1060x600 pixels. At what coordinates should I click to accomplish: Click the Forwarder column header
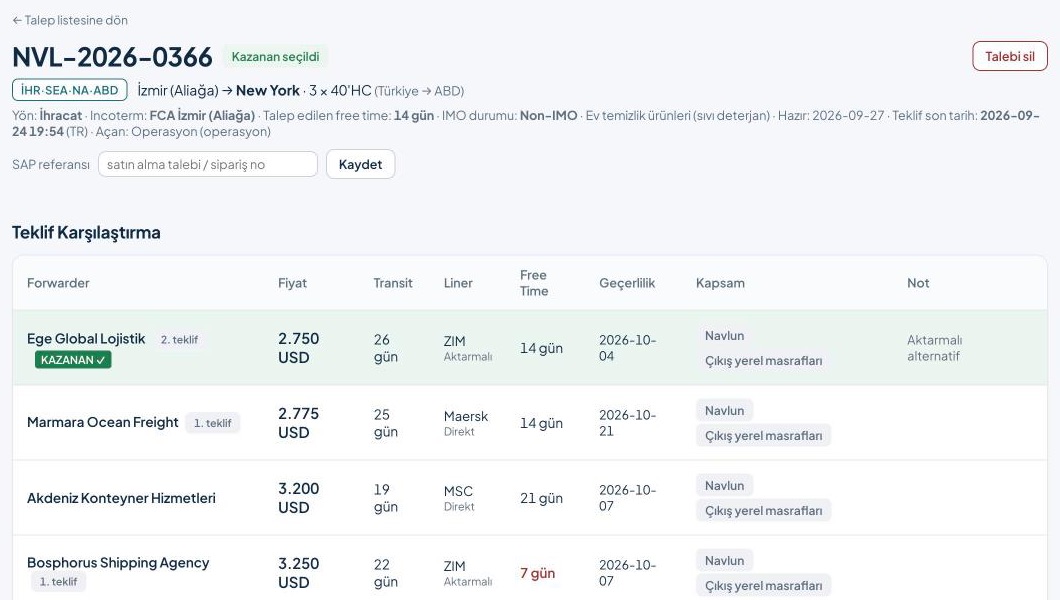58,283
